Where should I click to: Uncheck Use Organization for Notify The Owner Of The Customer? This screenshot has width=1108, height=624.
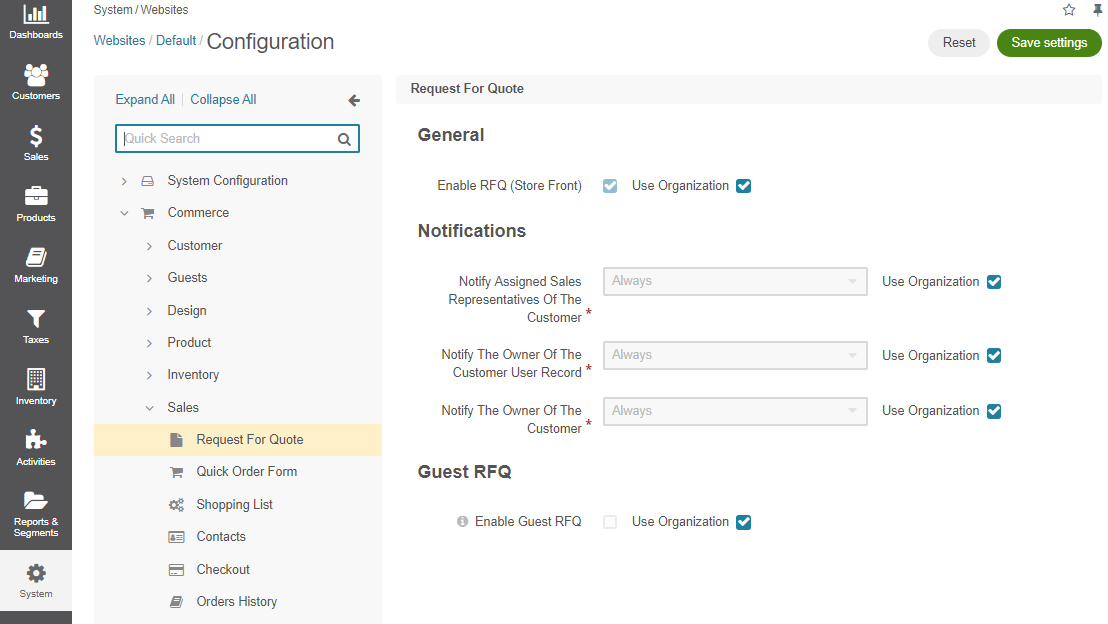click(x=994, y=411)
